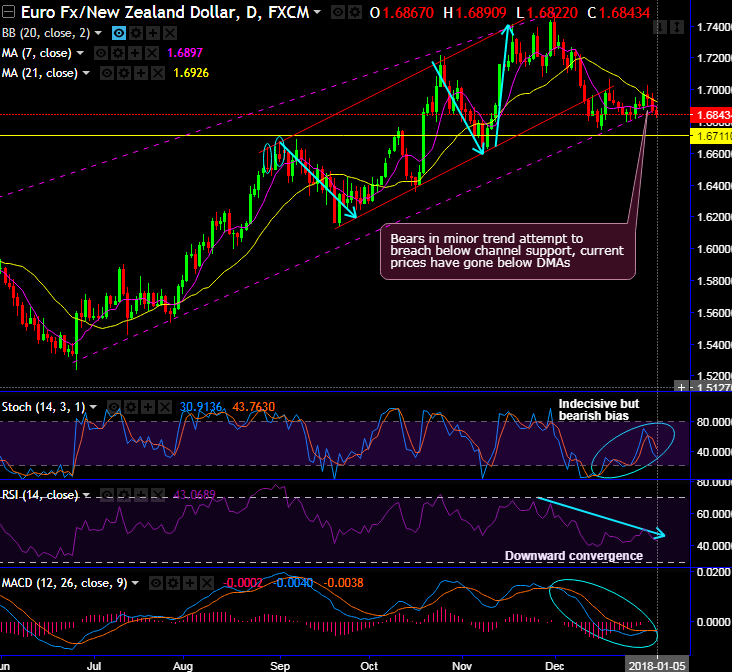Click plus icon on MA (7, close) row
Image resolution: width=732 pixels, height=672 pixels.
coord(135,53)
